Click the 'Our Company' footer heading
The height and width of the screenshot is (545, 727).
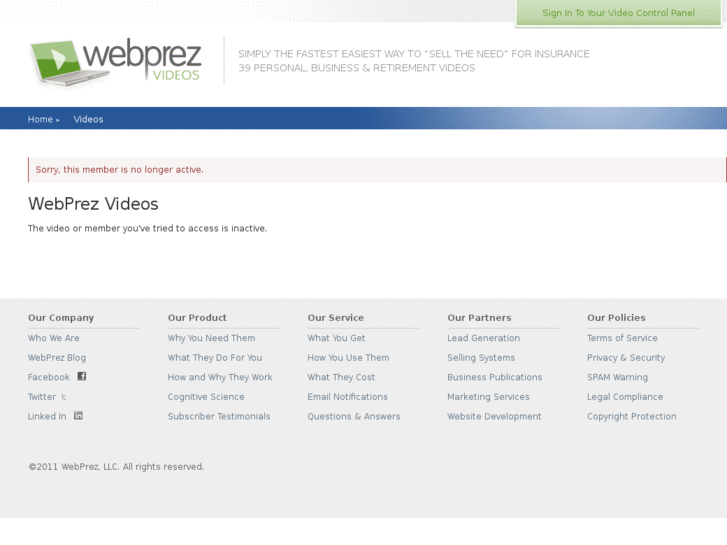click(x=61, y=318)
